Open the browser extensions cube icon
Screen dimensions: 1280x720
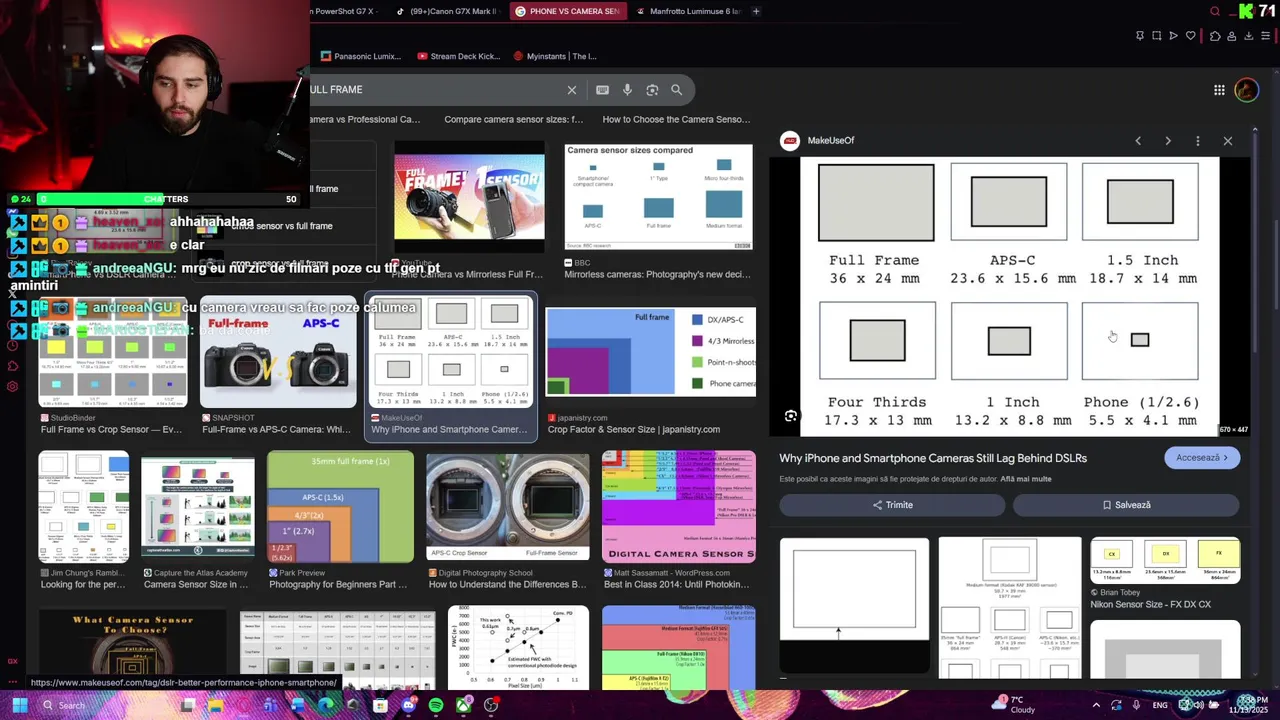click(x=1215, y=36)
